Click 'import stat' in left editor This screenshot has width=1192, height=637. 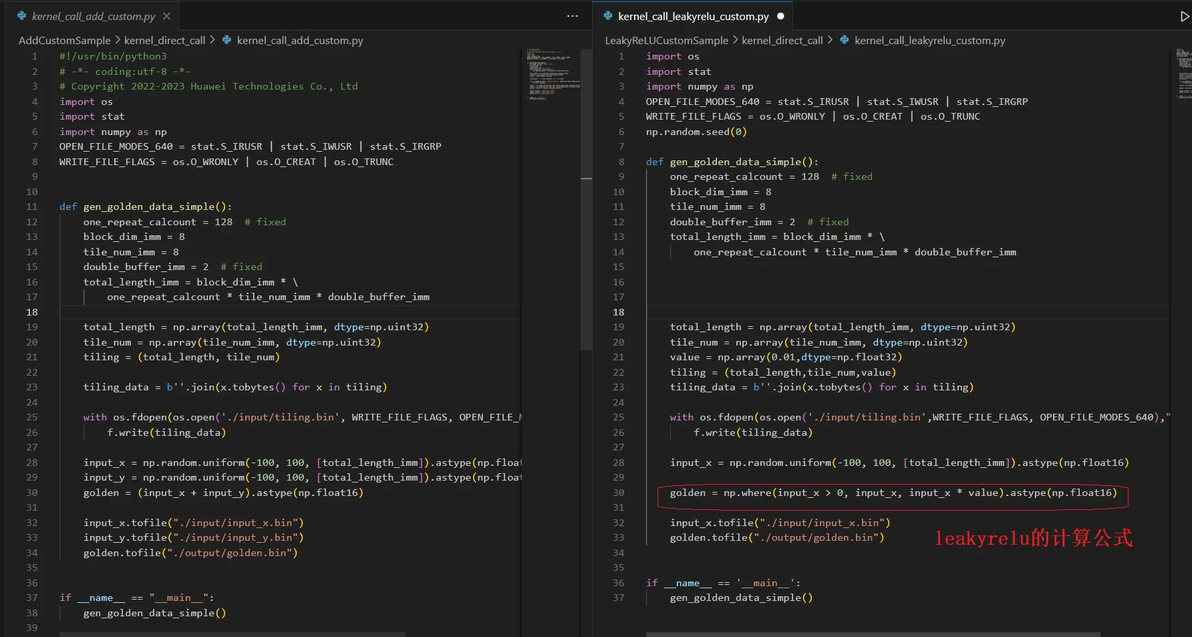(92, 116)
